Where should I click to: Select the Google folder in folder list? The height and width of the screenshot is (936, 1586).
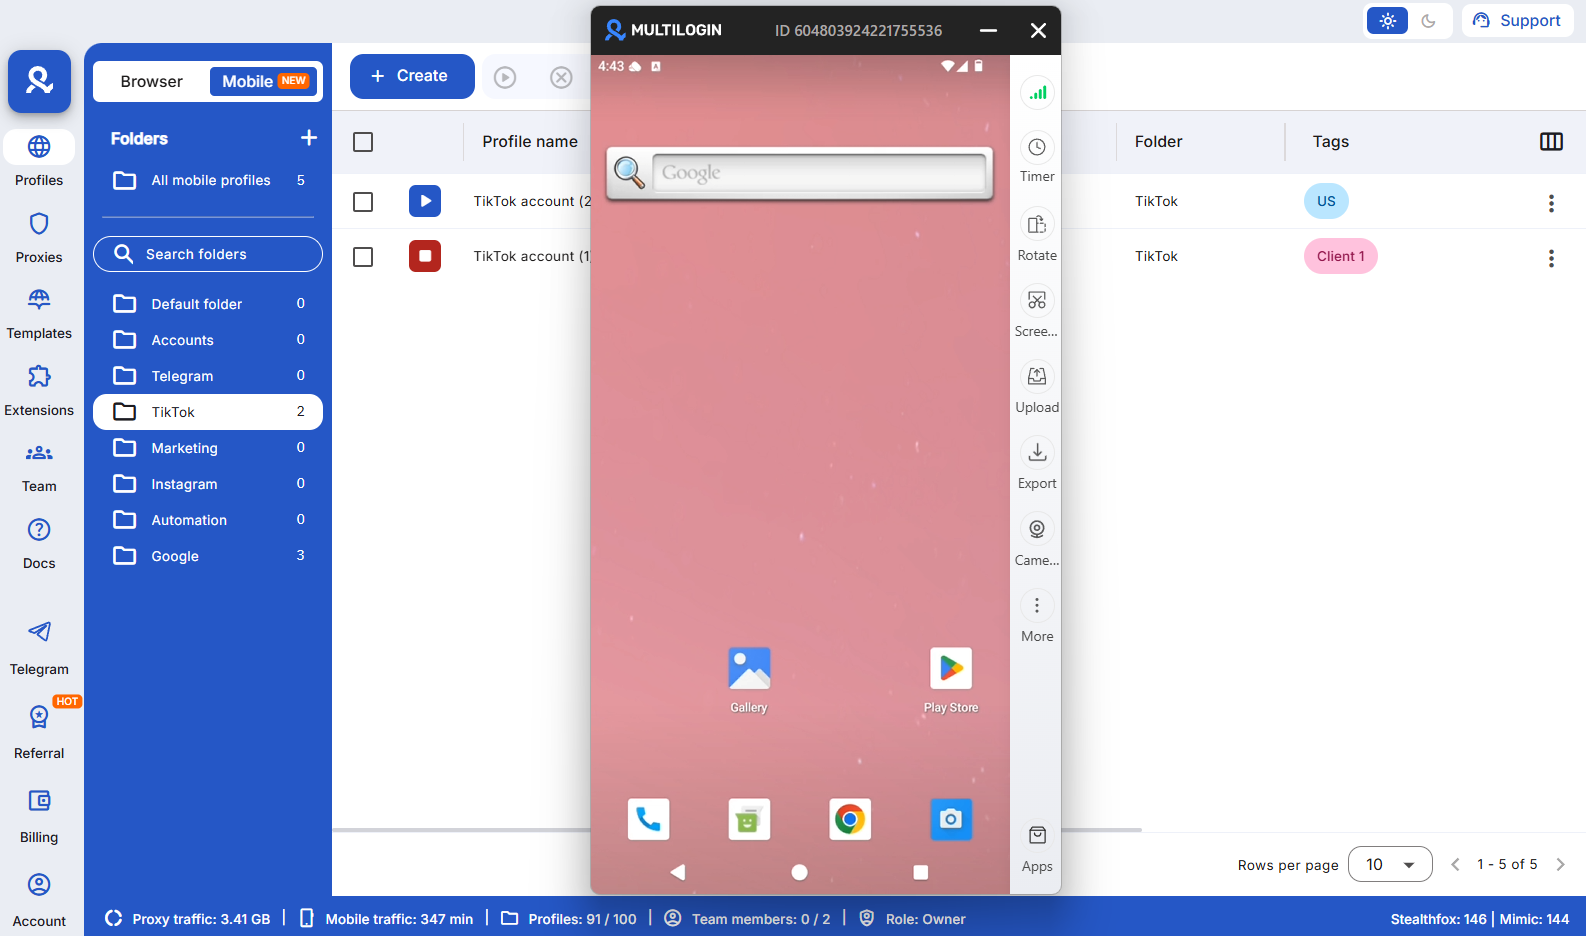175,556
